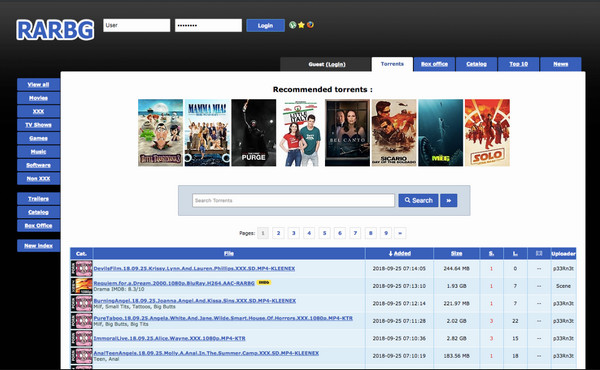Go to the Top 10 tab
The height and width of the screenshot is (370, 600).
pos(518,64)
